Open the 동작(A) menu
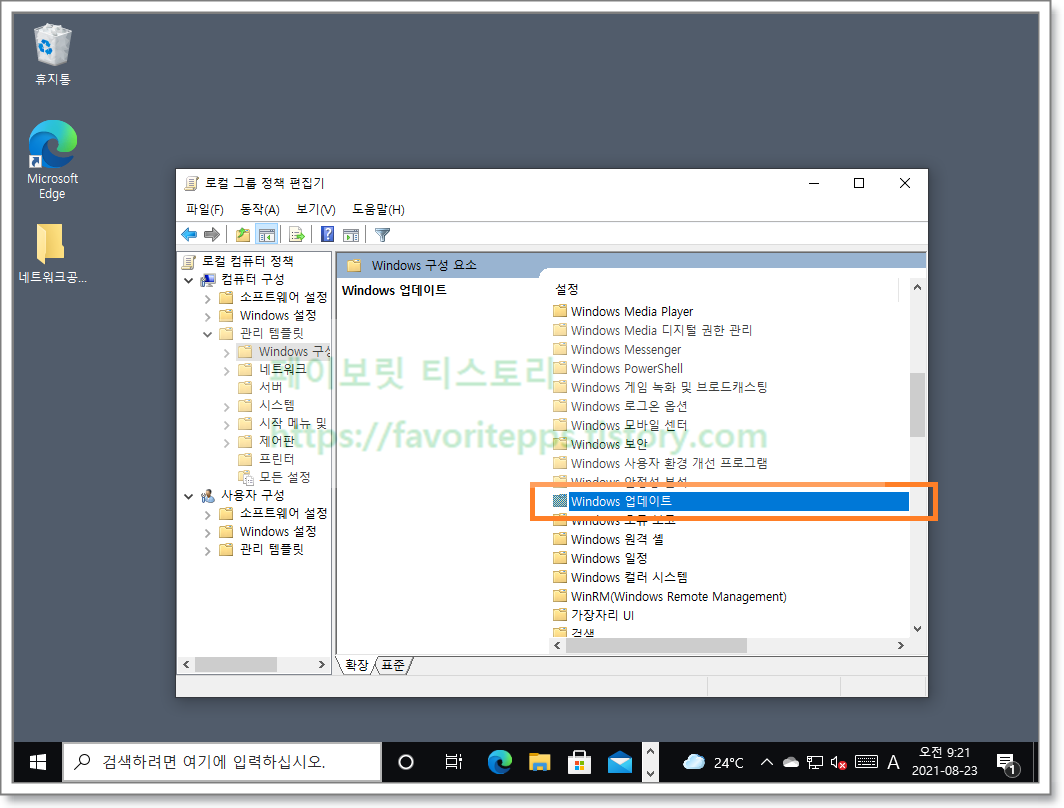The image size is (1064, 808). click(260, 210)
